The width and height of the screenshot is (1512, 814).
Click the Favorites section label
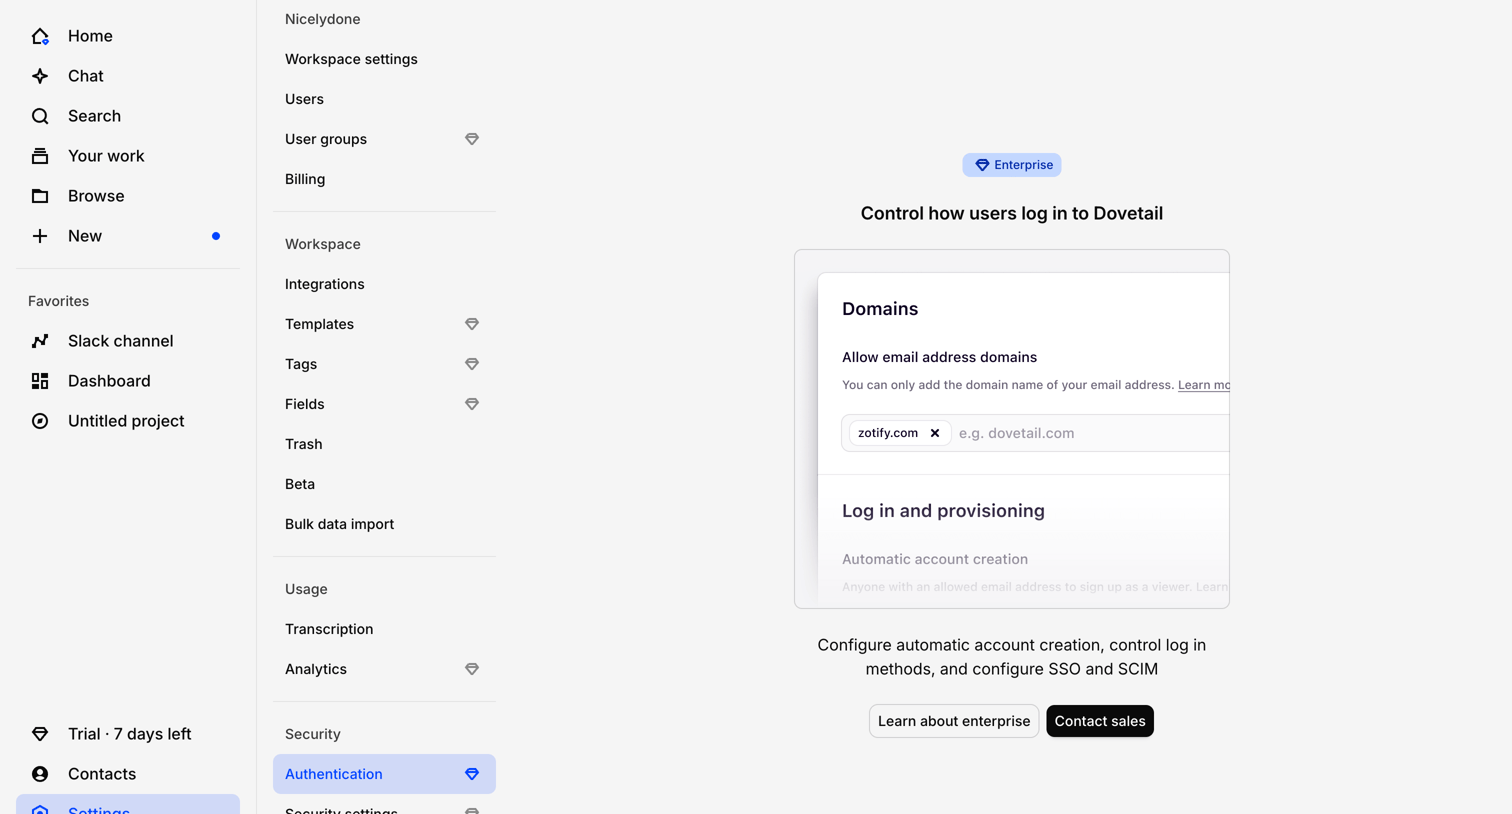pyautogui.click(x=58, y=301)
